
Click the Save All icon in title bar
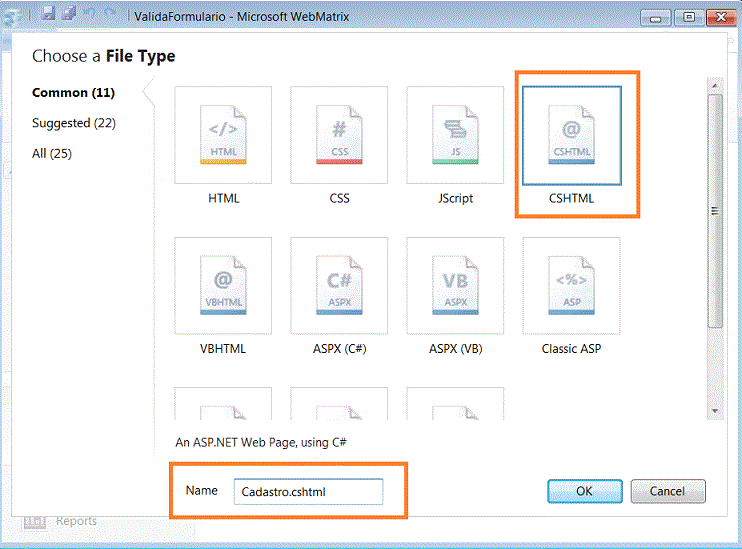pos(69,13)
